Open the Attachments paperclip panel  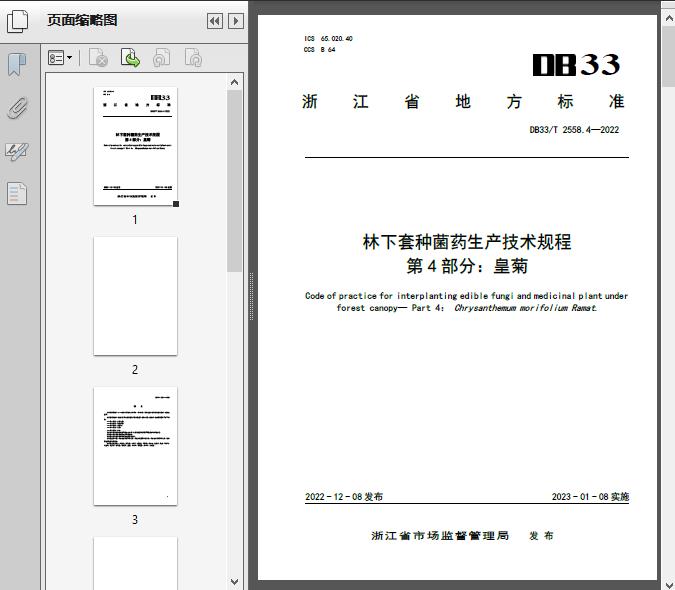17,108
